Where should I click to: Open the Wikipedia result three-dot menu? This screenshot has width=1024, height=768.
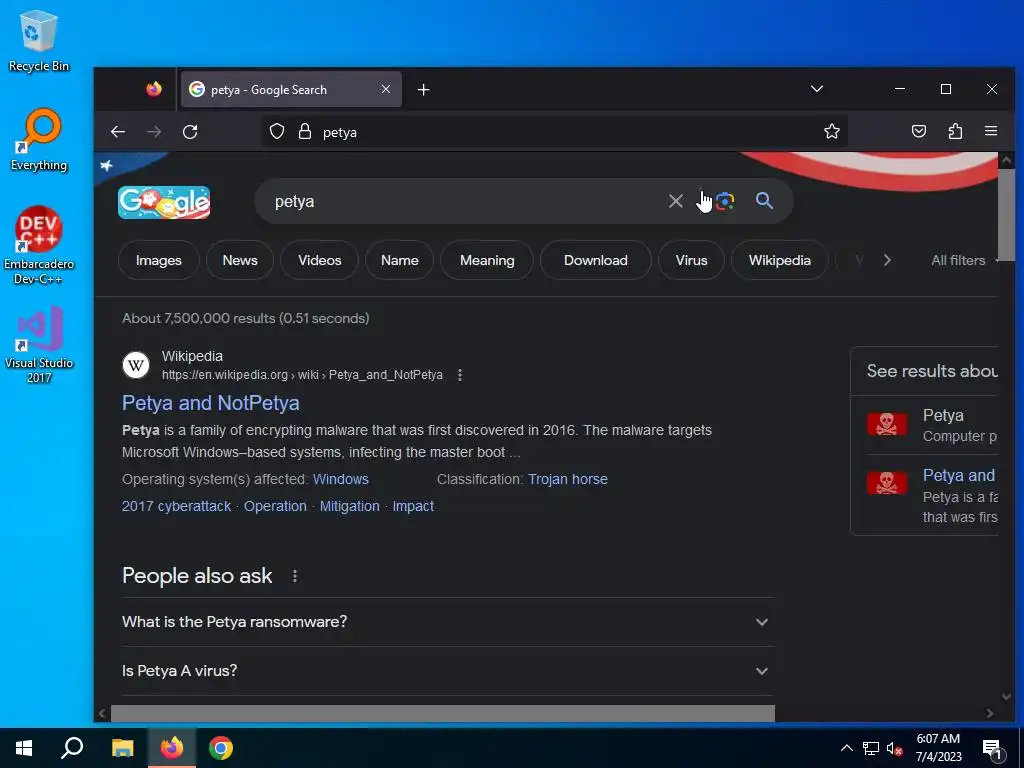[x=460, y=375]
